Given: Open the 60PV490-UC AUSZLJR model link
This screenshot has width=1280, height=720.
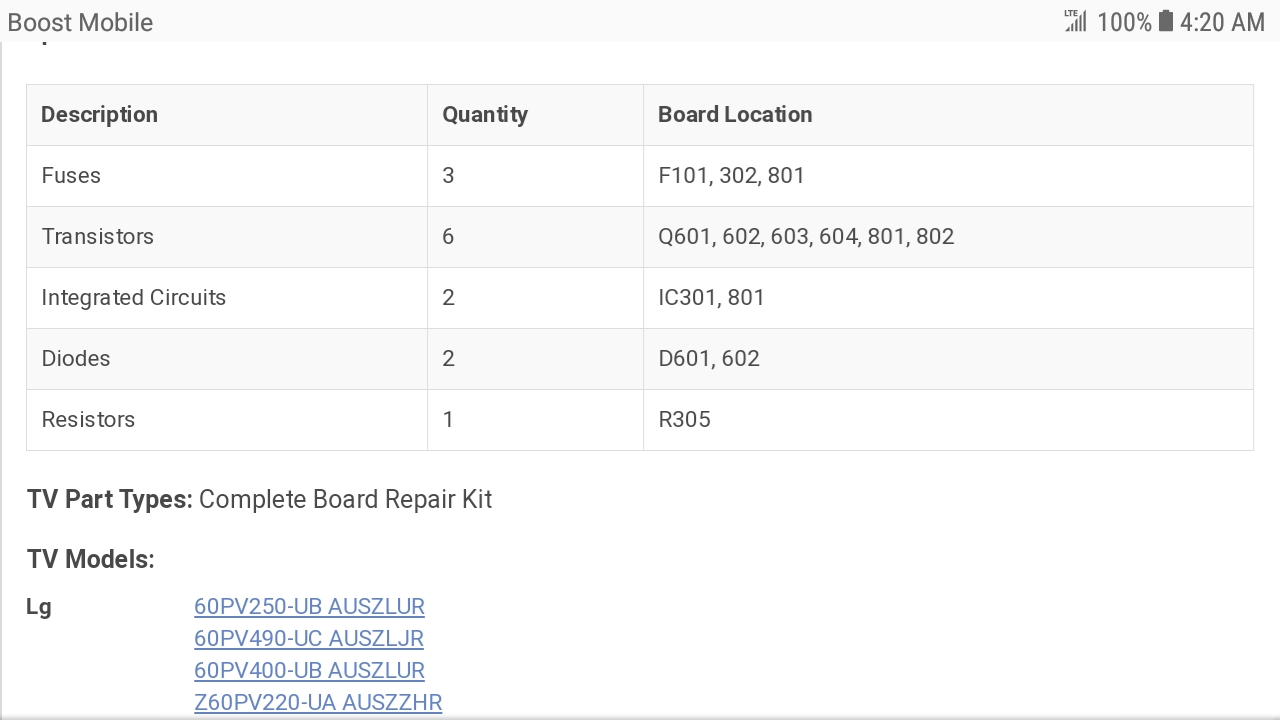Looking at the screenshot, I should pos(309,638).
